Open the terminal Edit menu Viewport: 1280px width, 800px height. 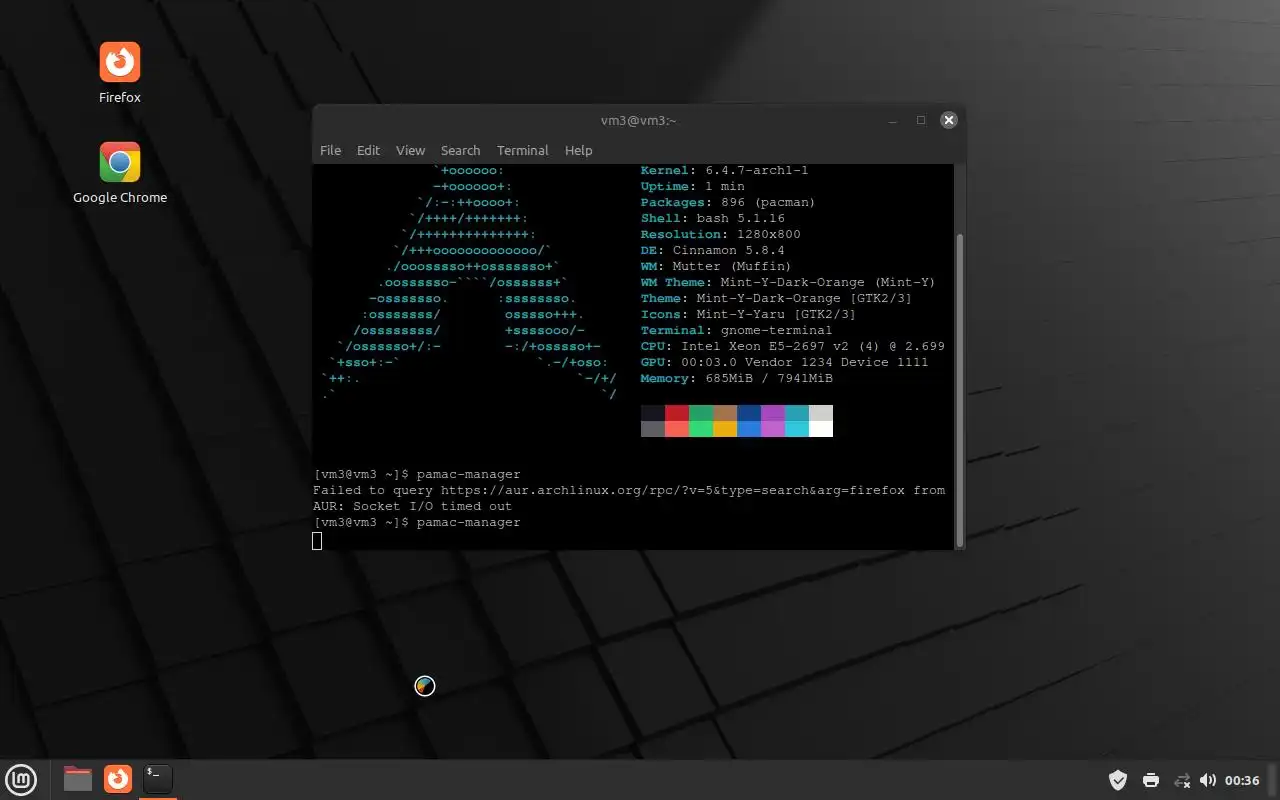tap(368, 150)
